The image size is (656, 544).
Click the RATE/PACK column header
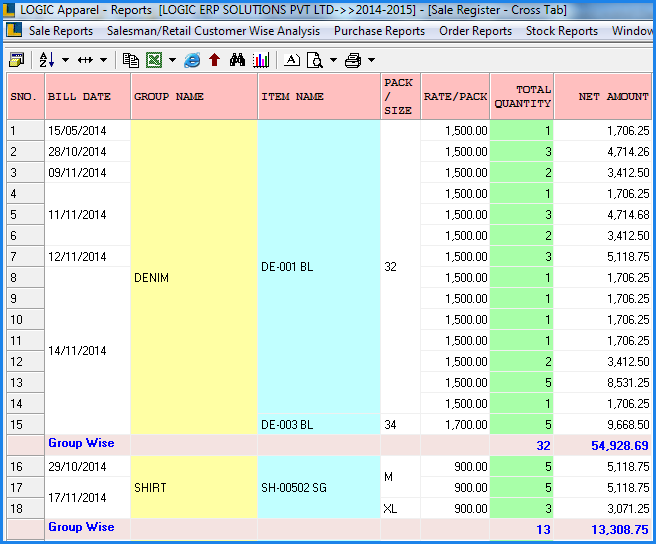[455, 97]
